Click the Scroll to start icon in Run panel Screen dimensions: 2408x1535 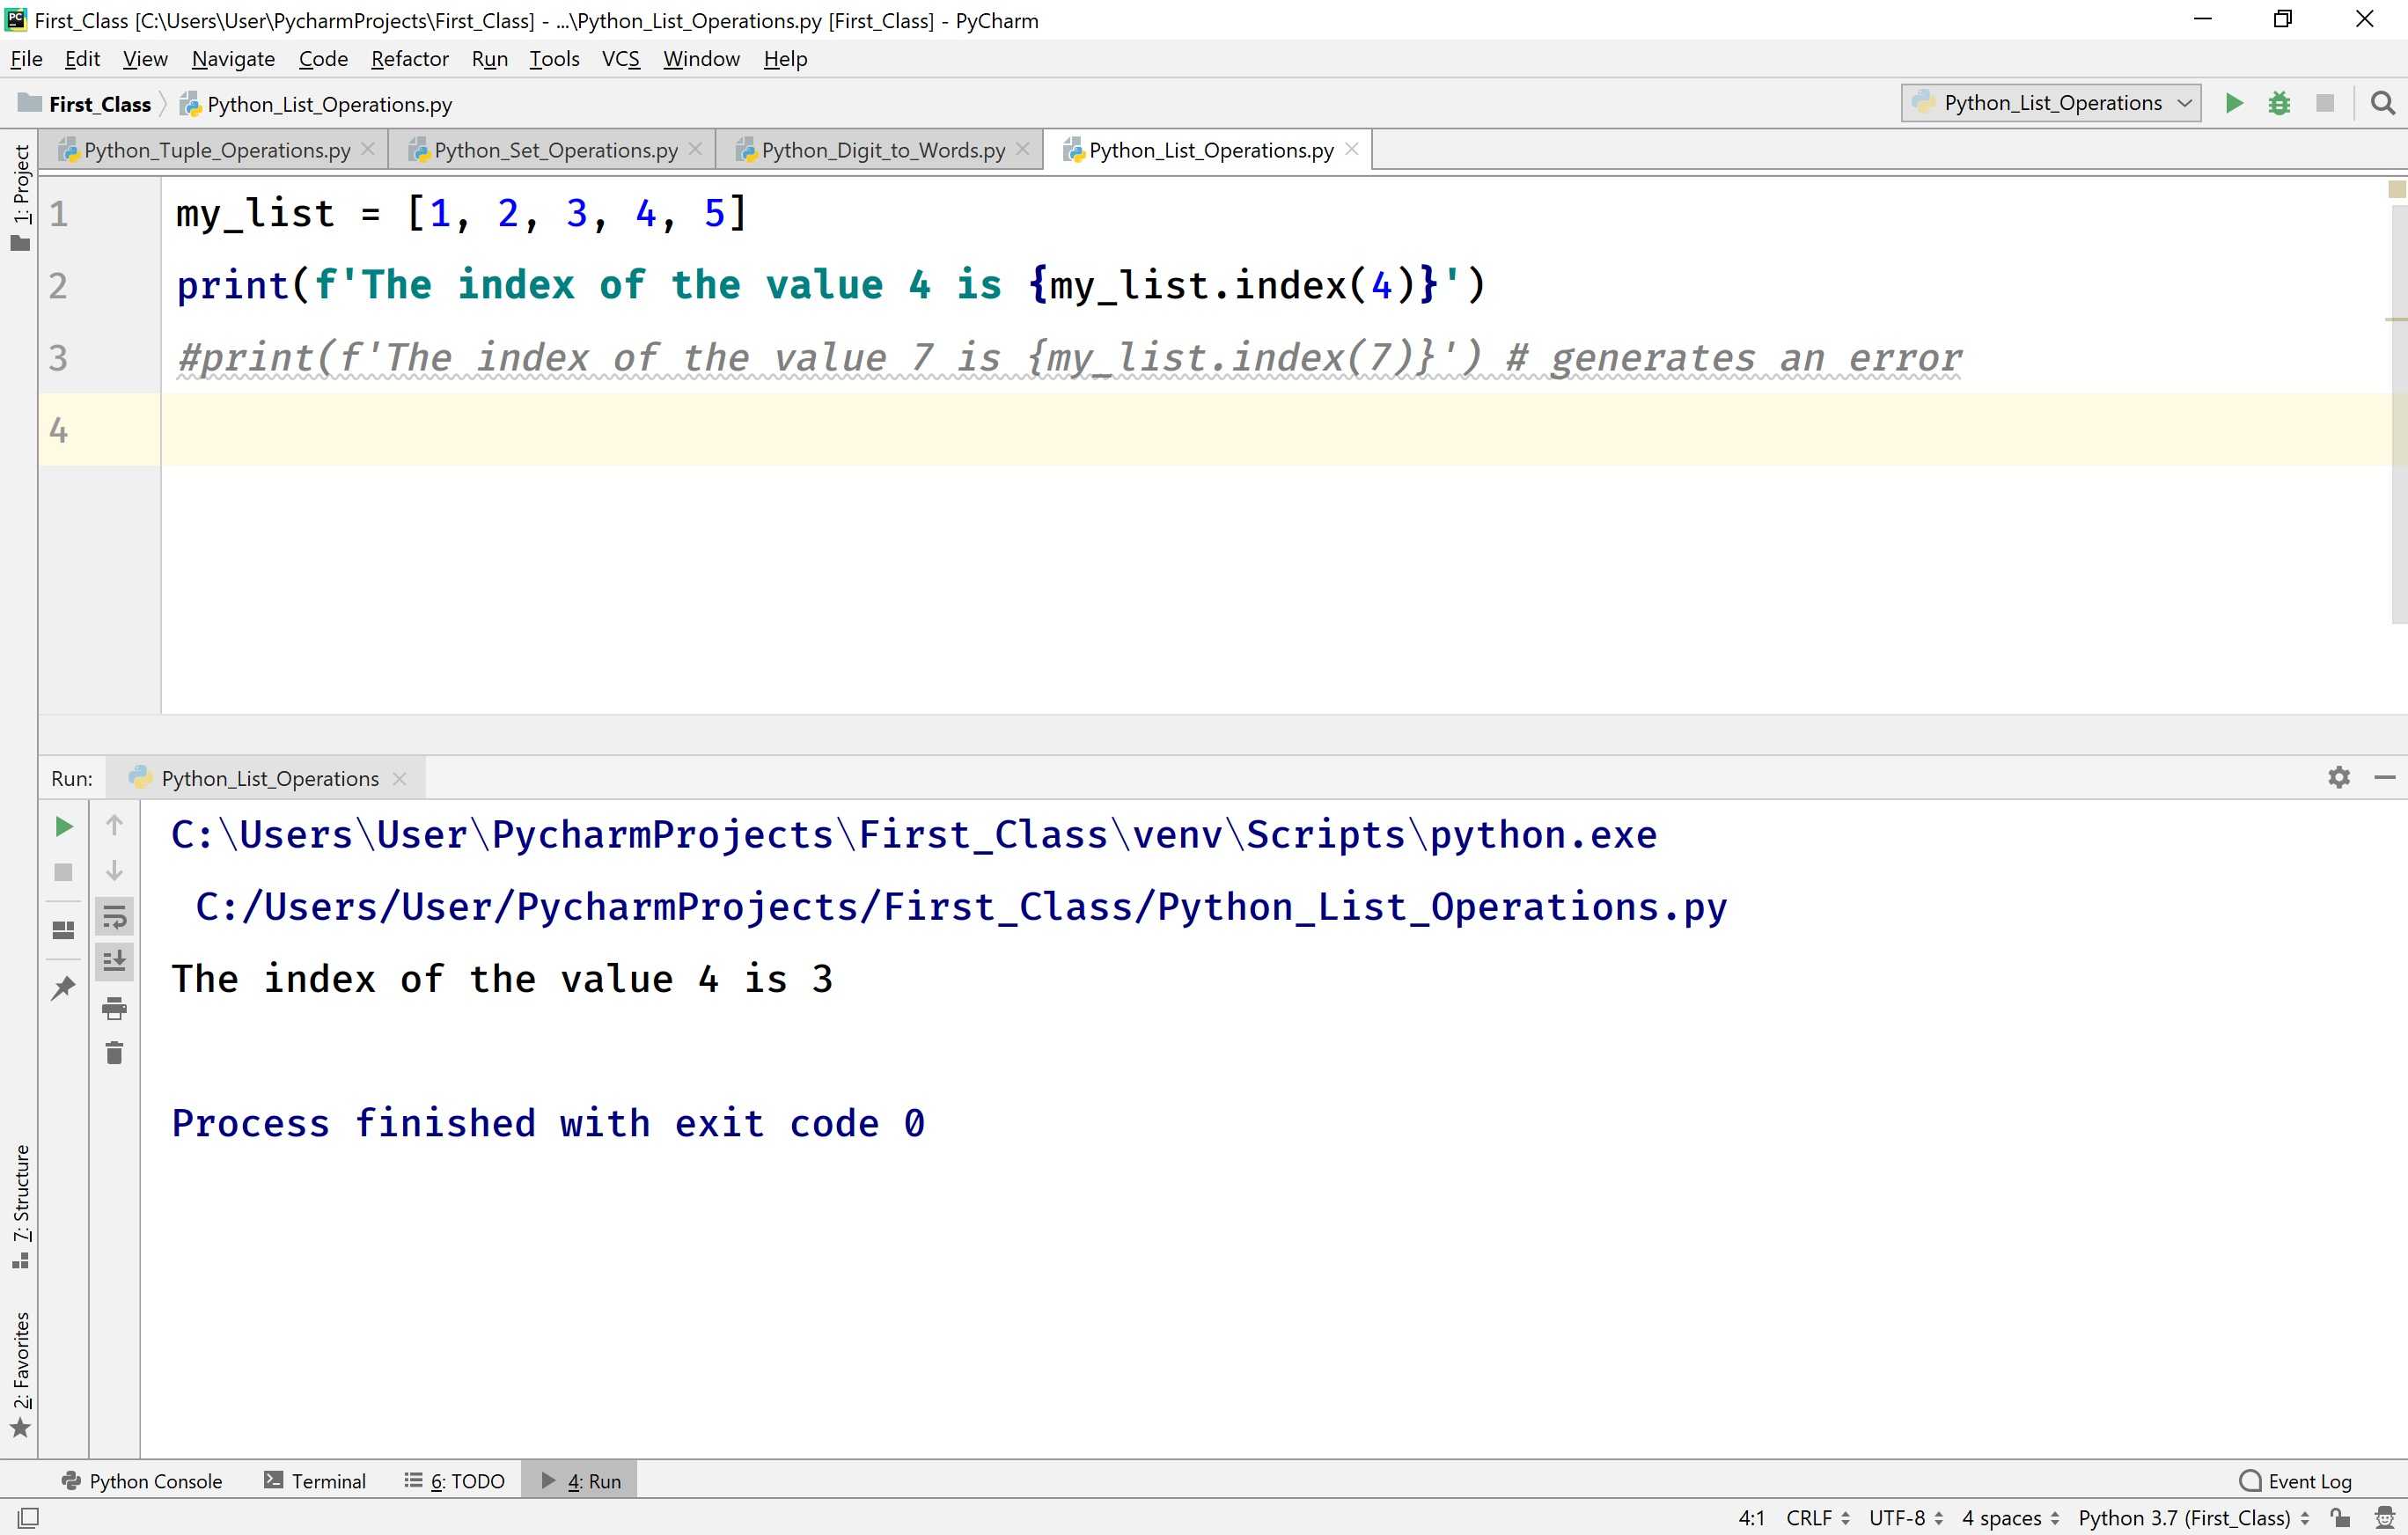(114, 825)
